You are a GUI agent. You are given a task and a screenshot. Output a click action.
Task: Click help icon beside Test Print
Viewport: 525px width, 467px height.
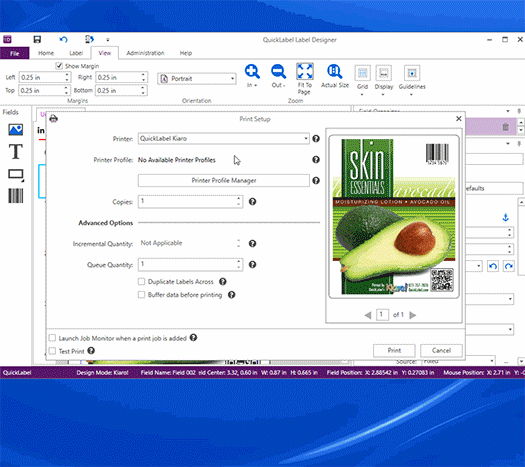tap(91, 351)
